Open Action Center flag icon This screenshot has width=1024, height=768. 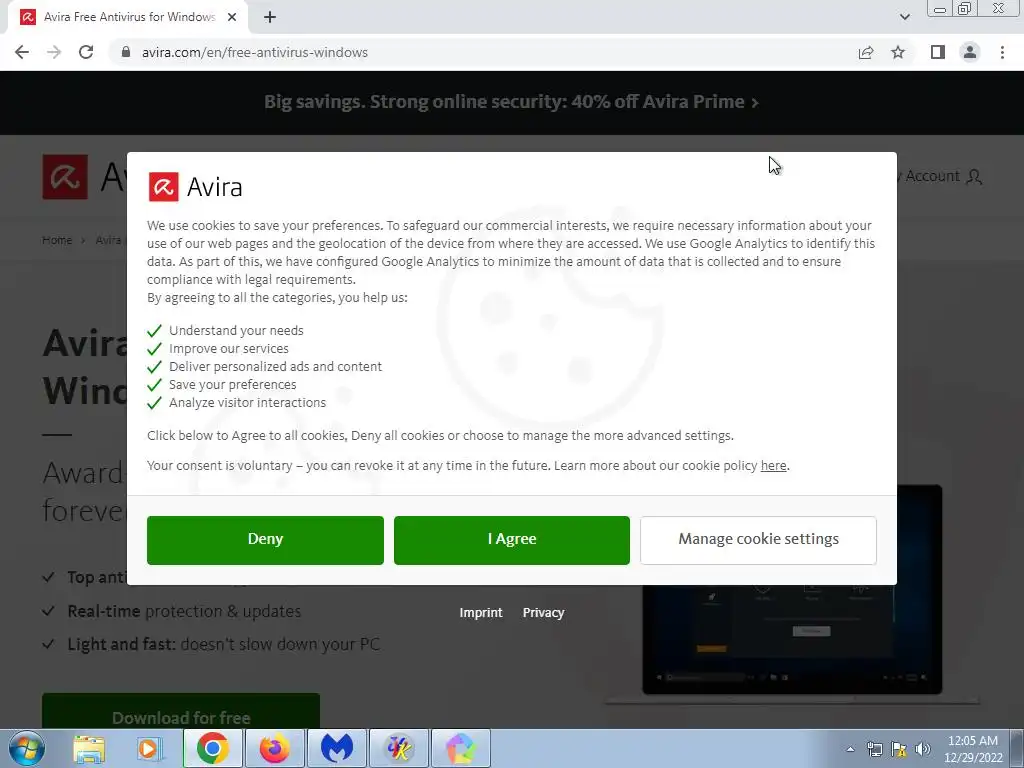coord(899,749)
